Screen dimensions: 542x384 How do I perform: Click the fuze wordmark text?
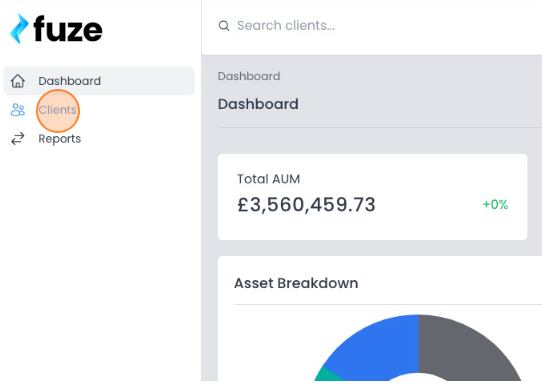68,29
